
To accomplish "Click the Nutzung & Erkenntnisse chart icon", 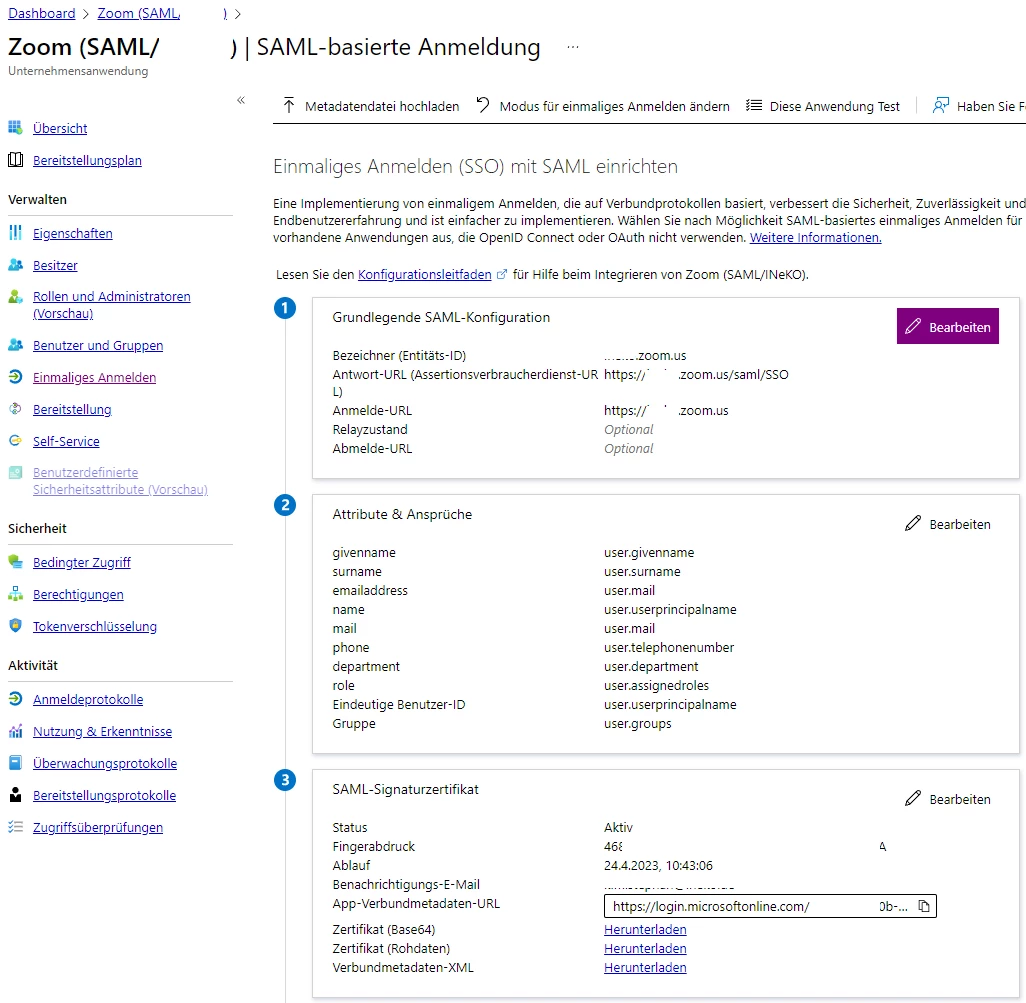I will pos(15,731).
